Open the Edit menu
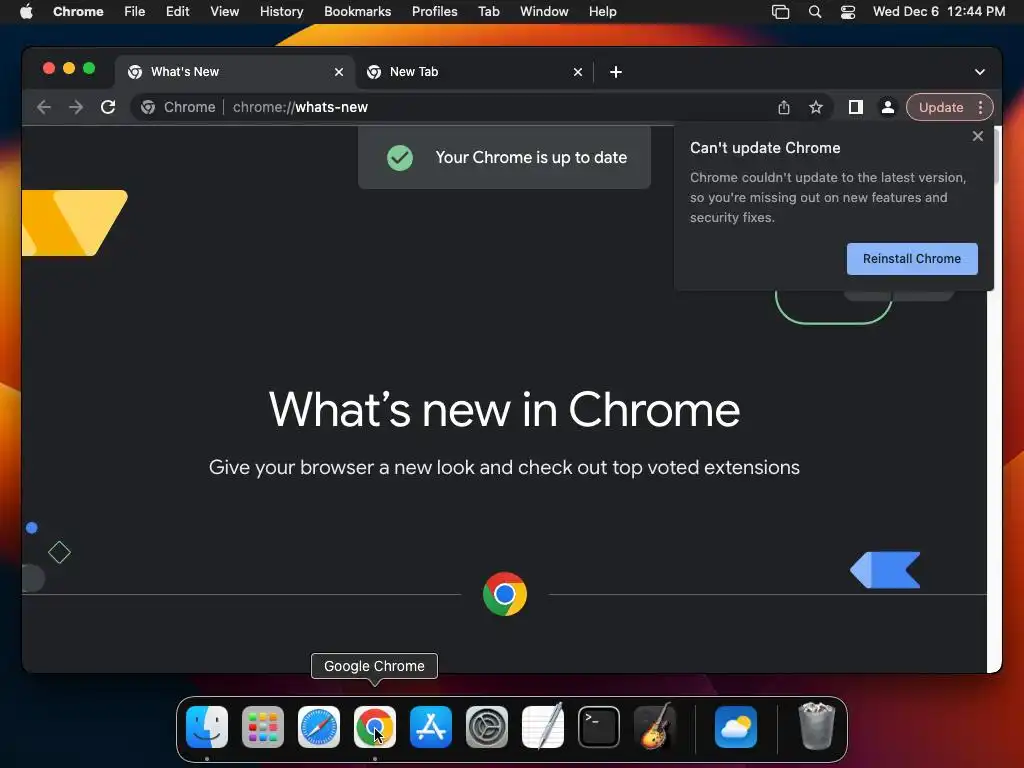The height and width of the screenshot is (768, 1024). [x=177, y=11]
